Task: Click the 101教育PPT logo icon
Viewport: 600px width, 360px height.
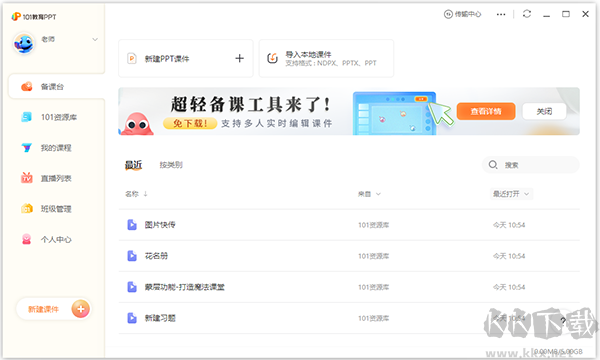Action: click(16, 16)
